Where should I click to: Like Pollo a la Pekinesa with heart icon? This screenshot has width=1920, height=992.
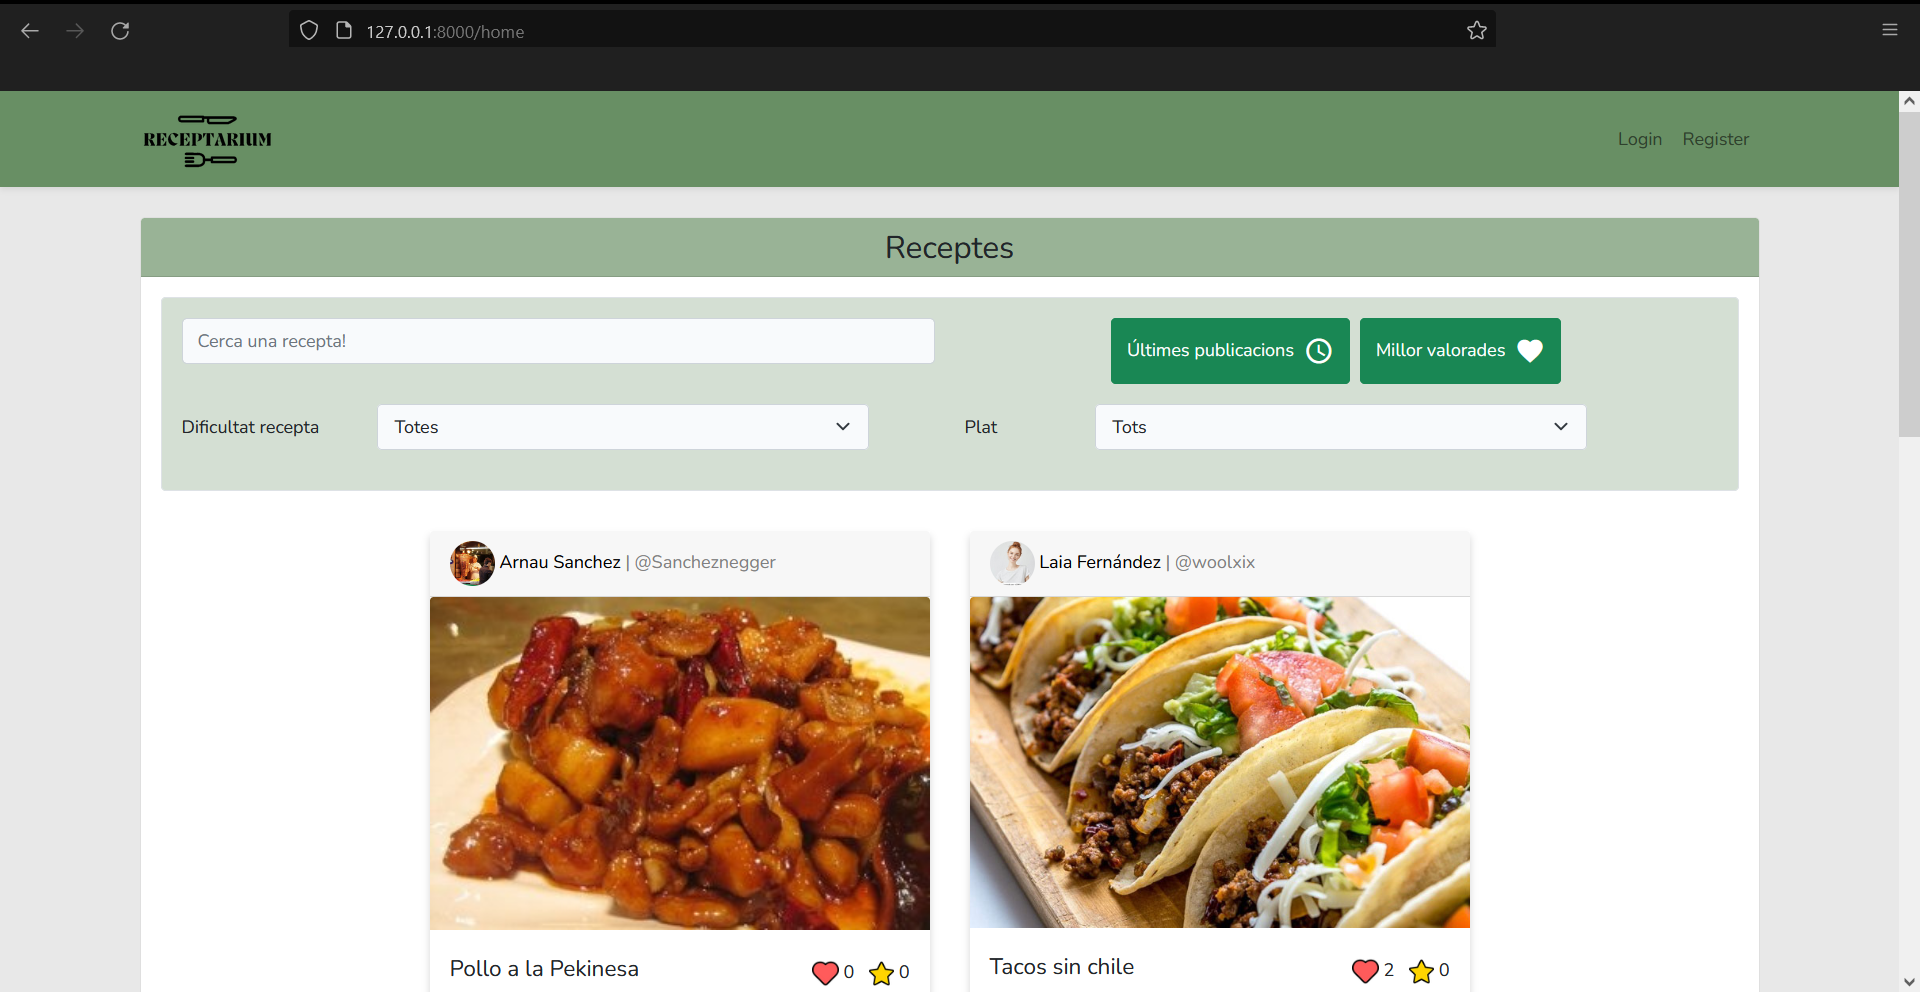(x=825, y=972)
